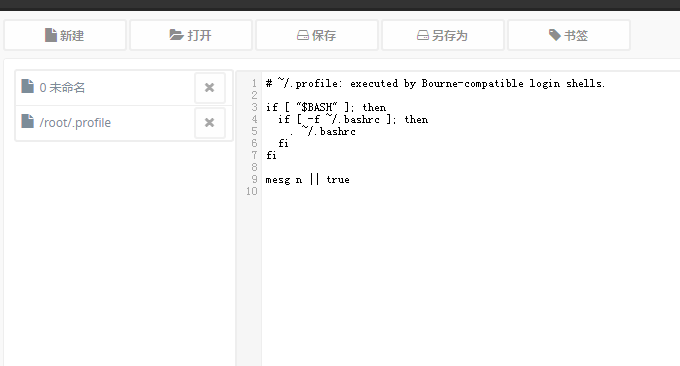Click the 'fi' on line 7
This screenshot has width=680, height=366.
click(x=271, y=155)
